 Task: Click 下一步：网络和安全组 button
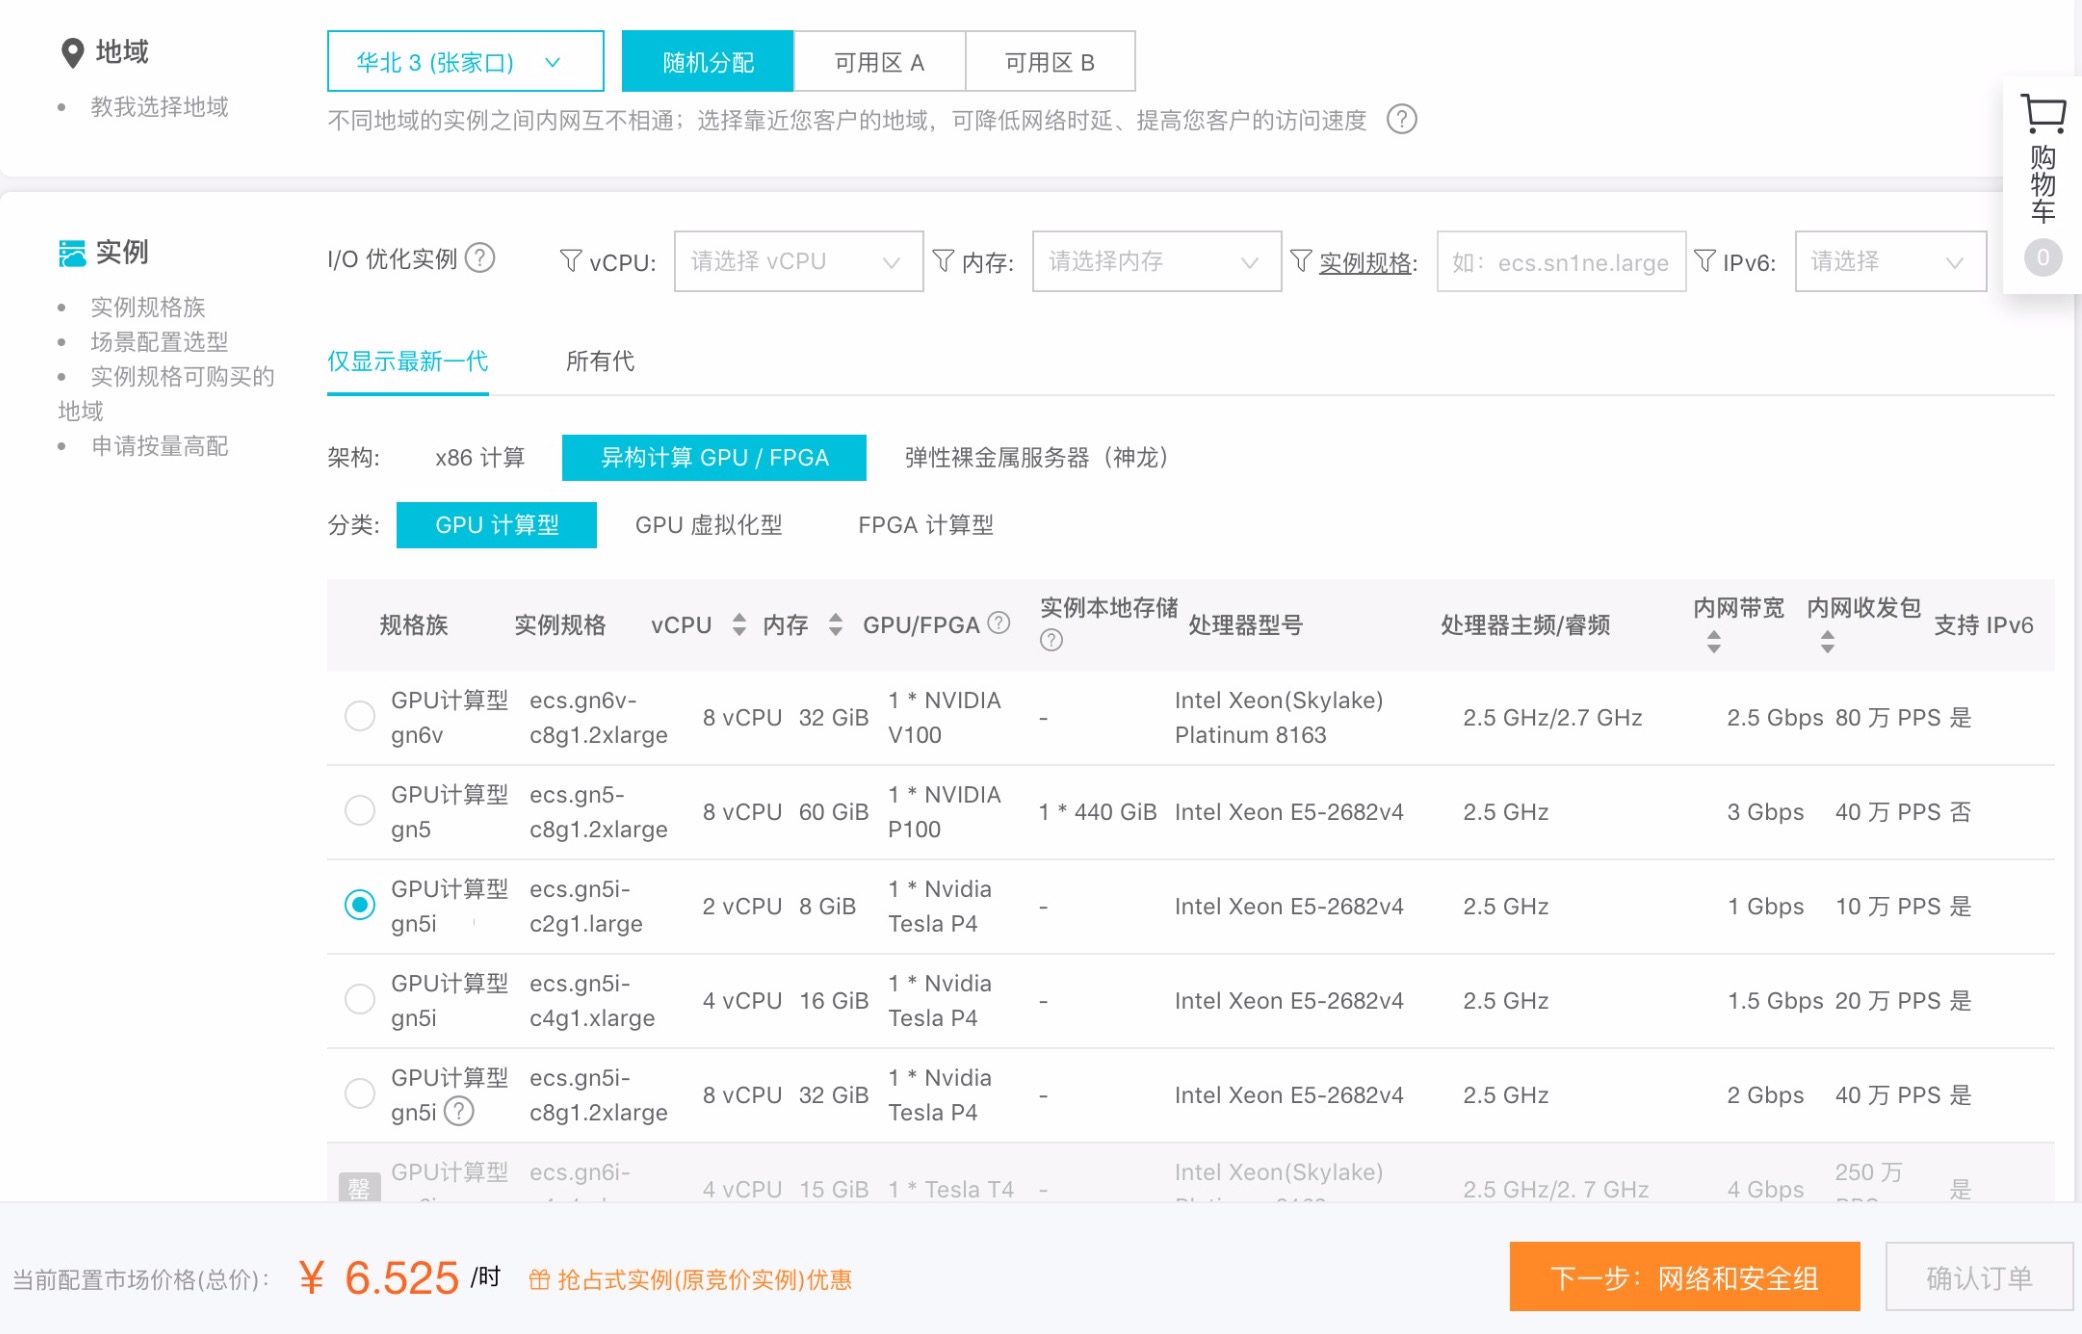[1685, 1277]
